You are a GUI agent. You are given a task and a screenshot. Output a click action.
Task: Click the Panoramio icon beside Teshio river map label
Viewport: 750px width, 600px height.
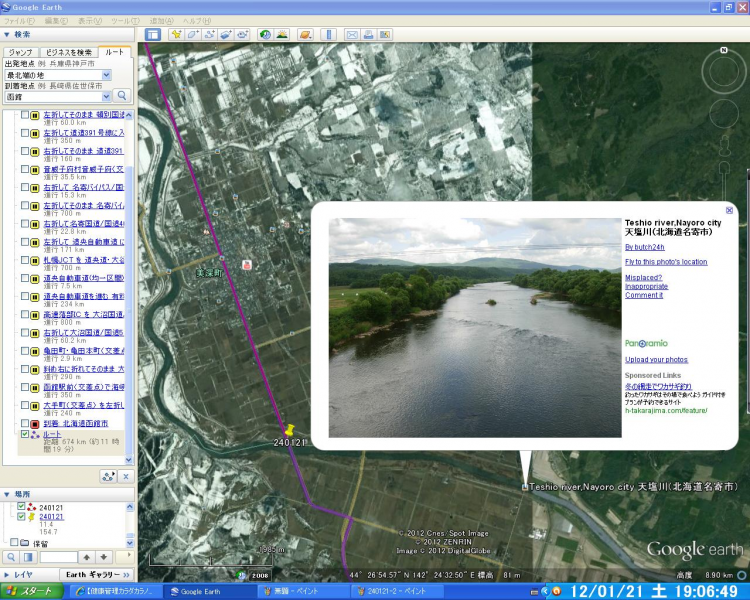click(x=525, y=487)
